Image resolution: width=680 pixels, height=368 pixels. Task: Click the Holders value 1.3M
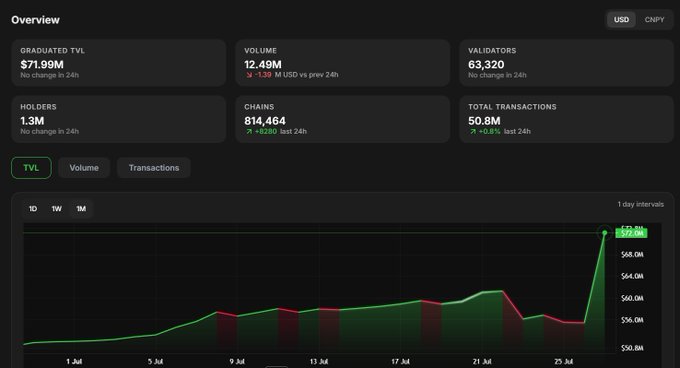[x=32, y=121]
